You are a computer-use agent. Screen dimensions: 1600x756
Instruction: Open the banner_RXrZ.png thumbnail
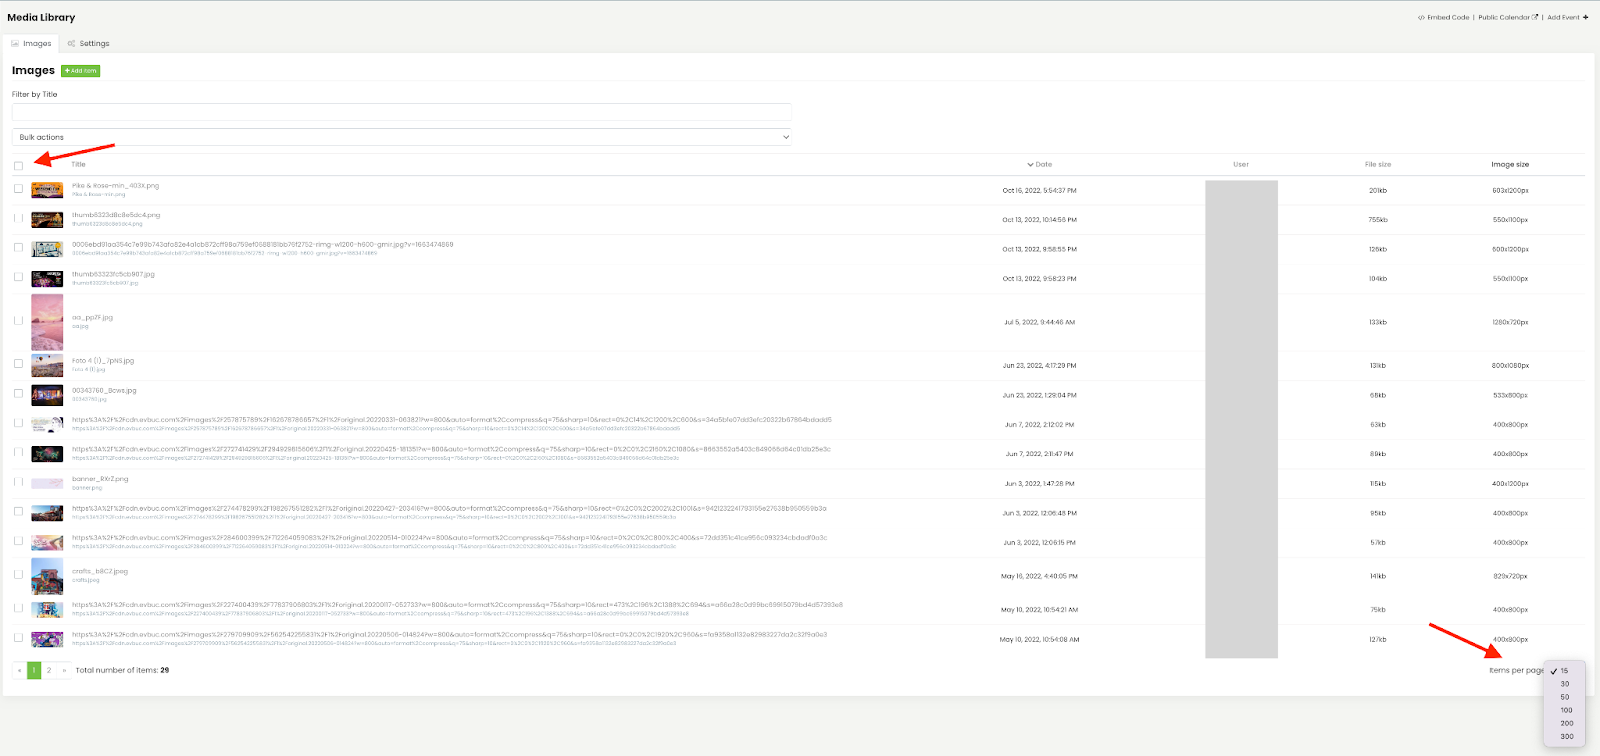(47, 483)
